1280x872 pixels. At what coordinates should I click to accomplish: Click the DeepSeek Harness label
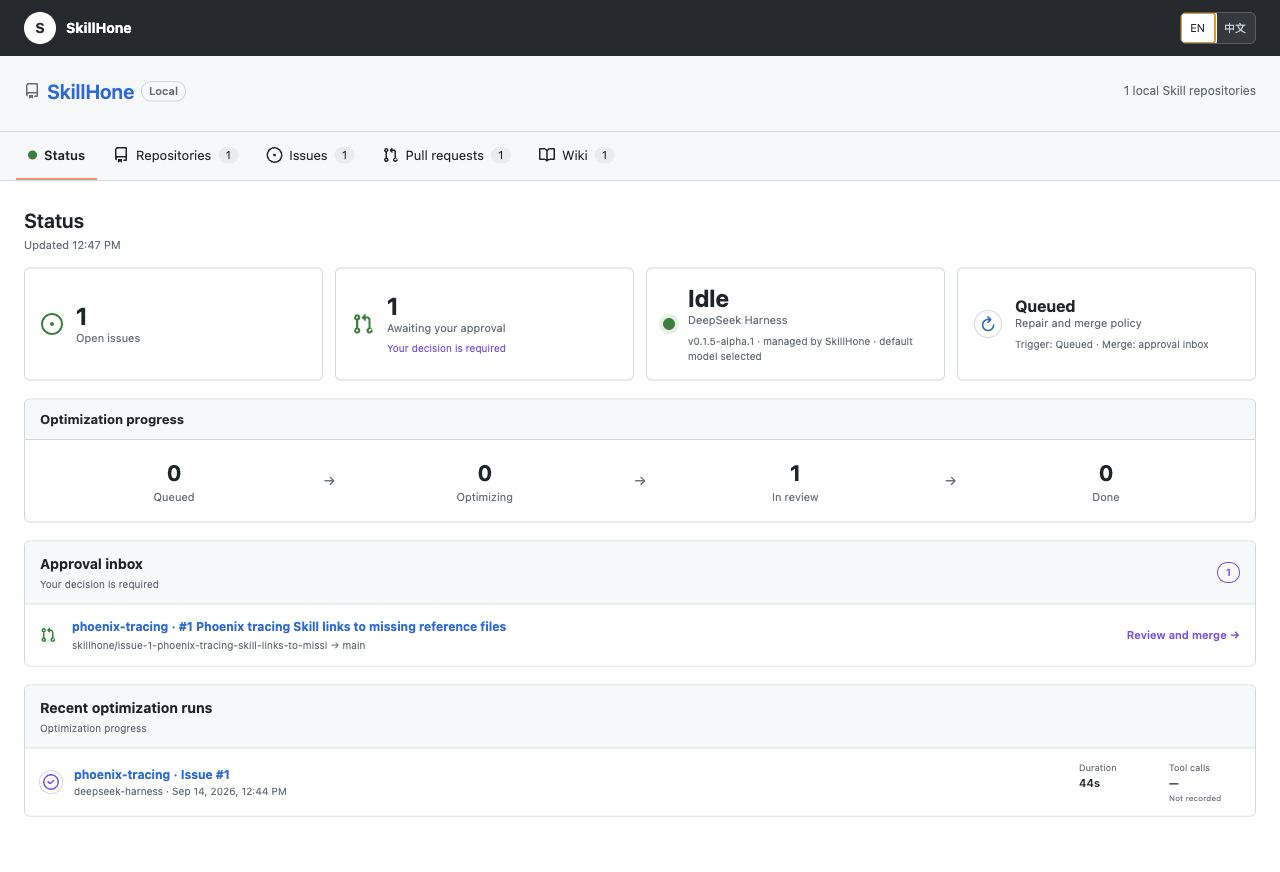pos(738,321)
